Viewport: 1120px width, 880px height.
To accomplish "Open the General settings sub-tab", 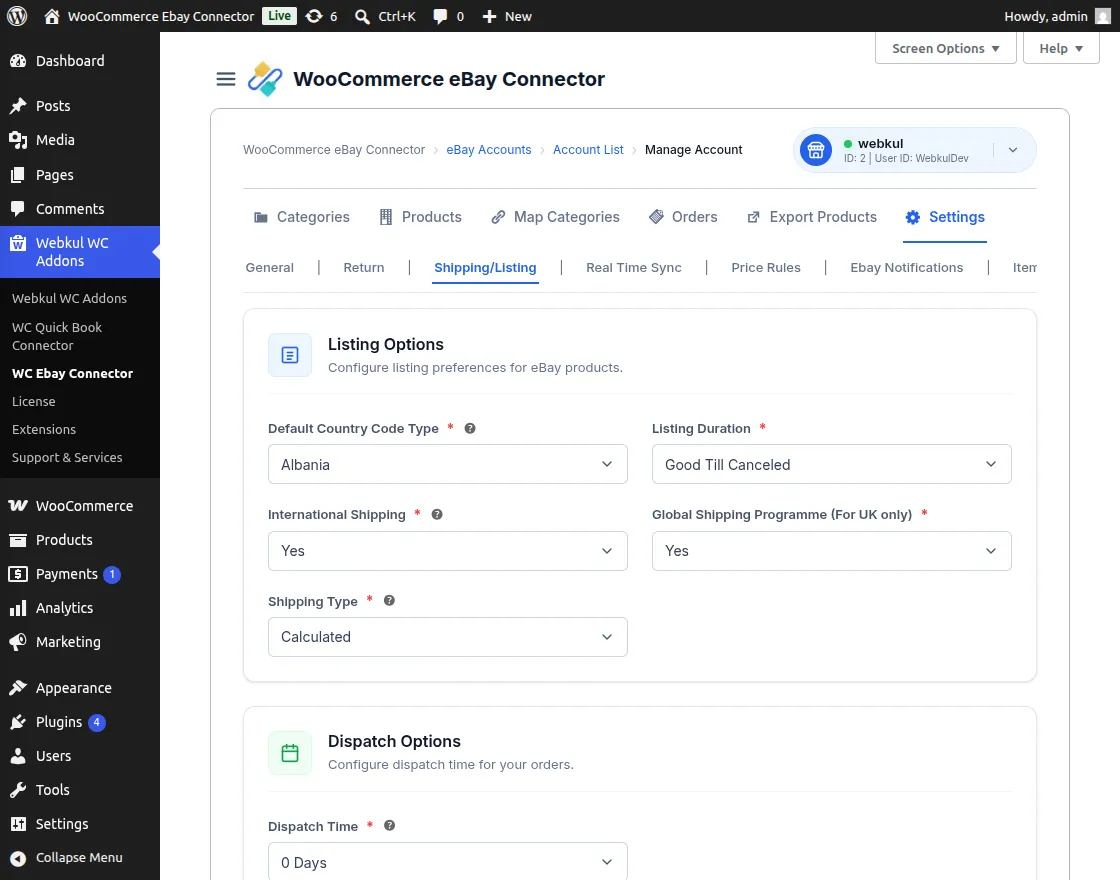I will click(269, 268).
